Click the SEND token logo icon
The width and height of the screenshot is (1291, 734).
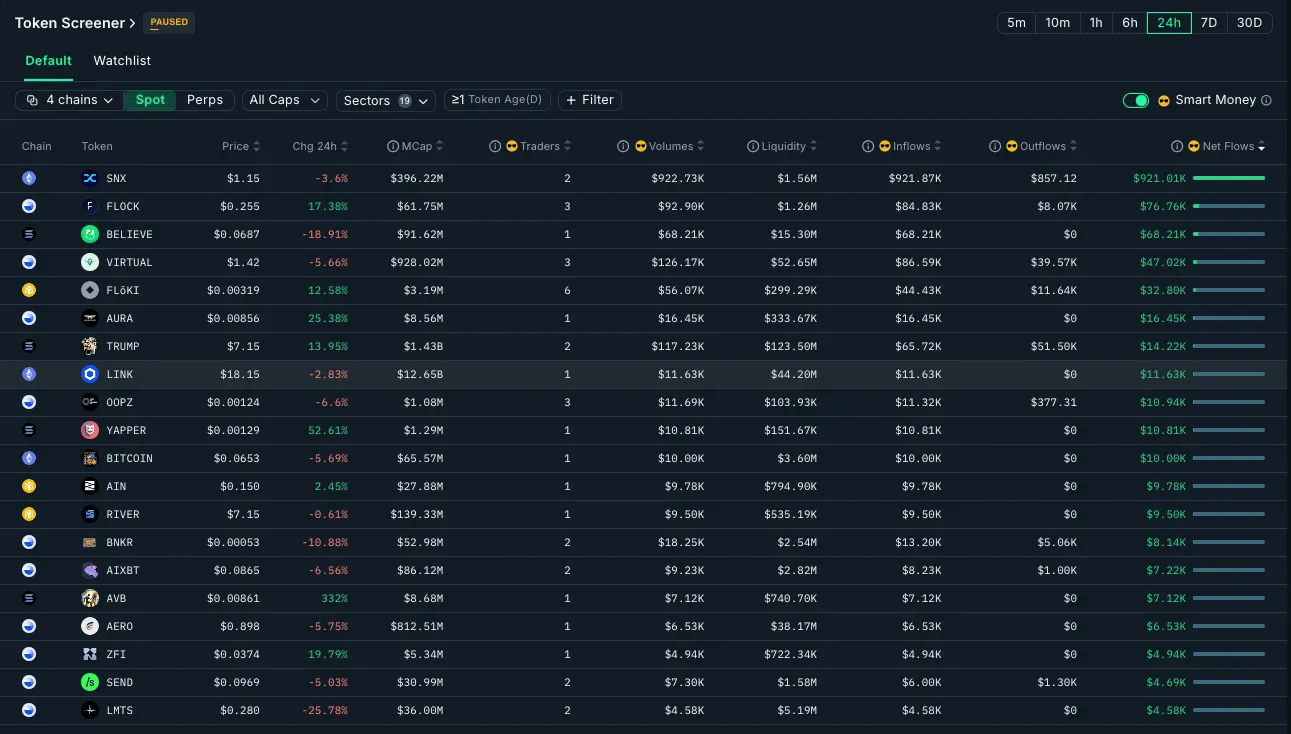click(90, 682)
